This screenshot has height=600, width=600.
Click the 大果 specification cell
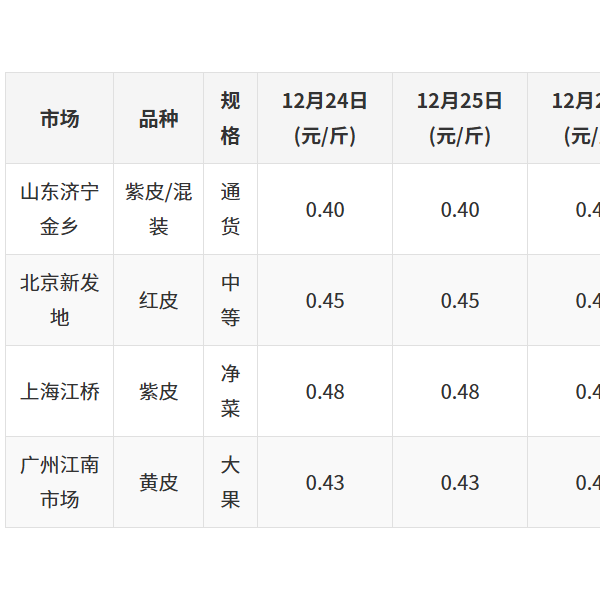tap(230, 482)
